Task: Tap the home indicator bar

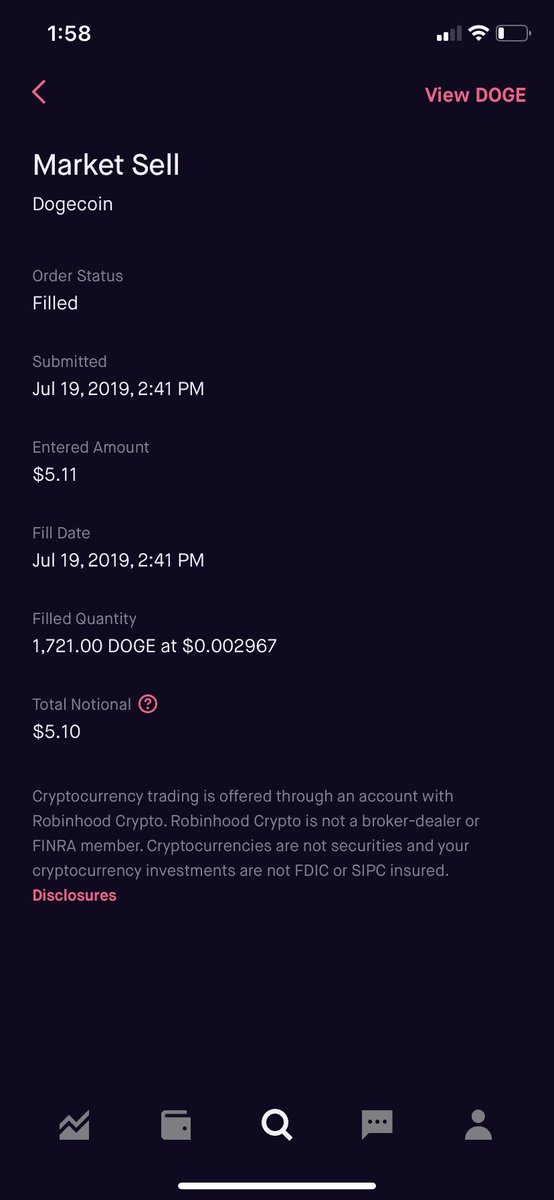Action: [x=277, y=1185]
